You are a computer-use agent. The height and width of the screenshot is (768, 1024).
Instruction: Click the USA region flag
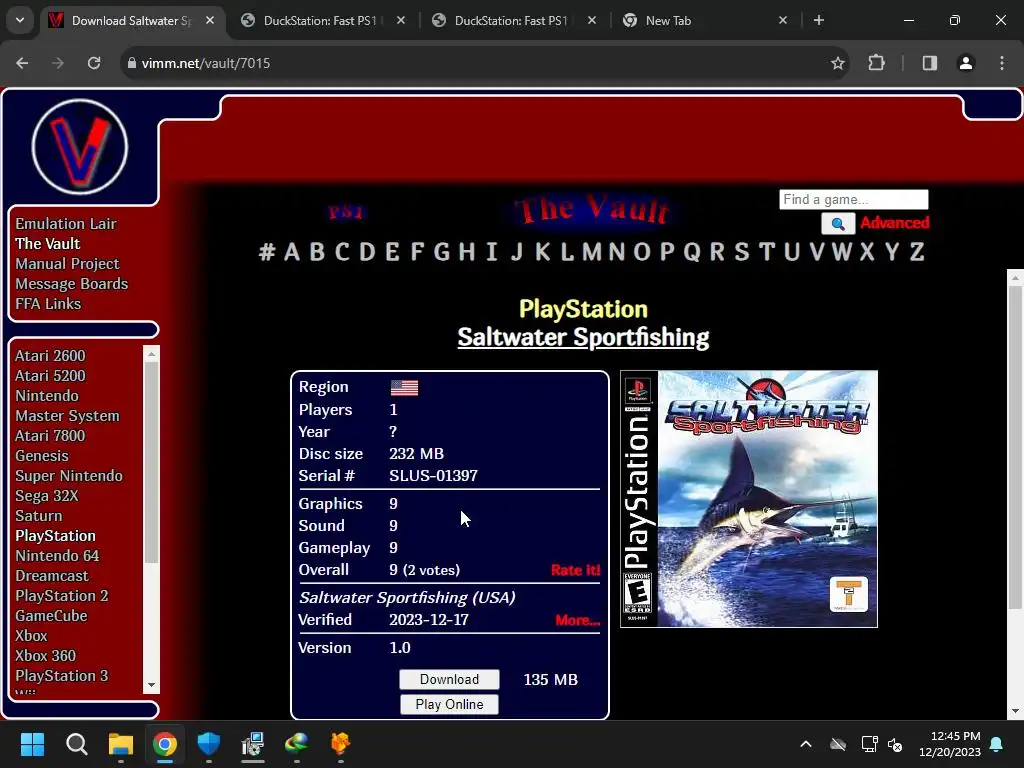click(x=404, y=388)
